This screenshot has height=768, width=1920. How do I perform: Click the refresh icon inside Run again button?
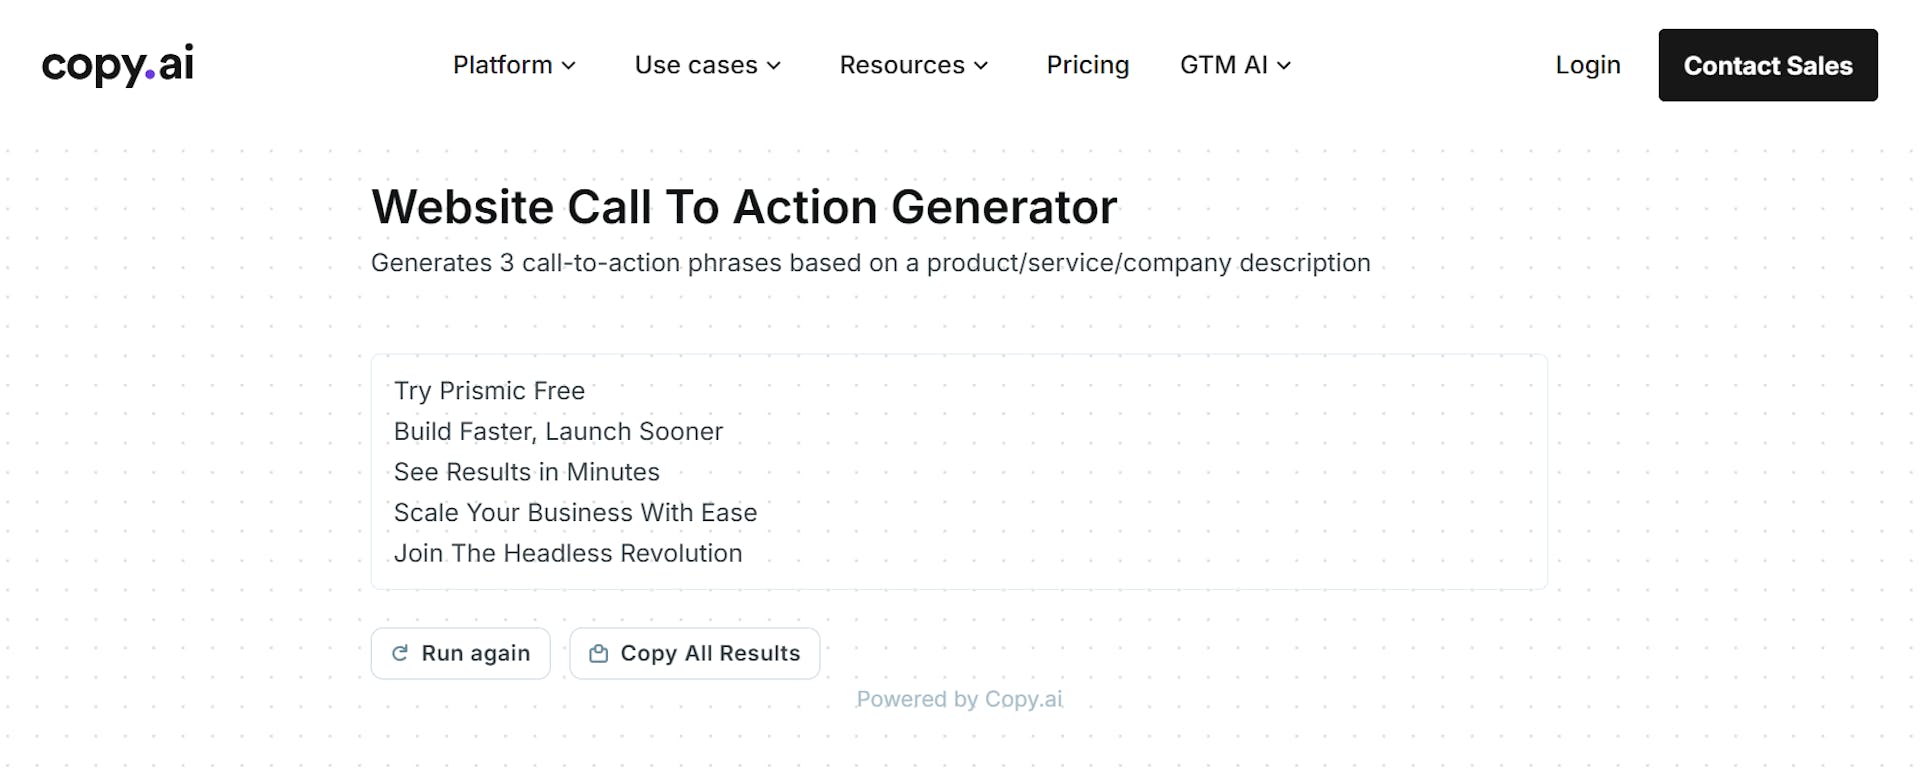pyautogui.click(x=401, y=653)
